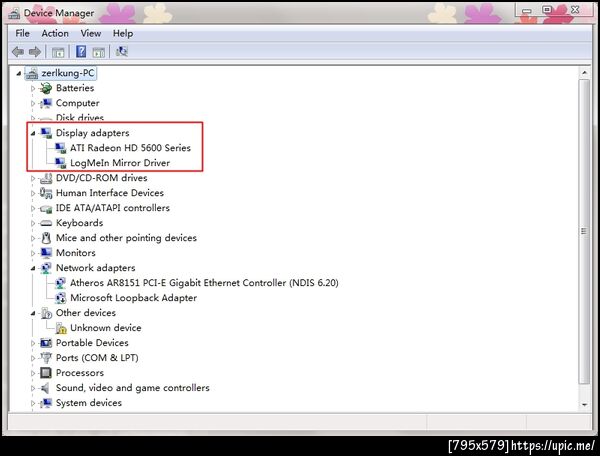Image resolution: width=600 pixels, height=456 pixels.
Task: Select the Computer category icon
Action: click(x=46, y=103)
